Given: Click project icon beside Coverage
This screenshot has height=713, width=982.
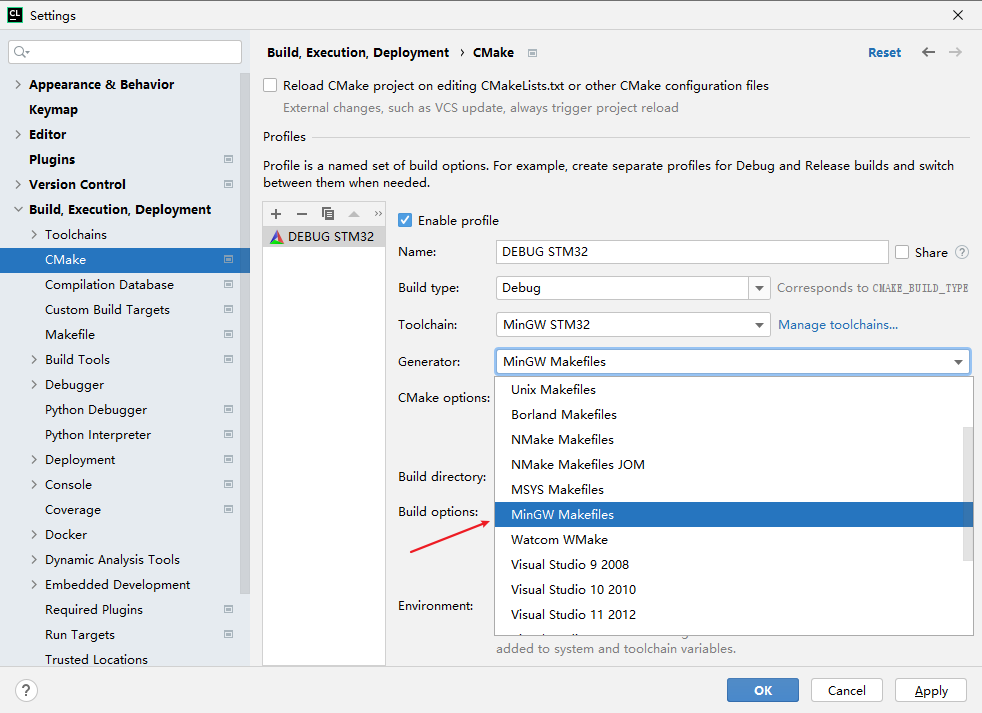Looking at the screenshot, I should (x=229, y=509).
